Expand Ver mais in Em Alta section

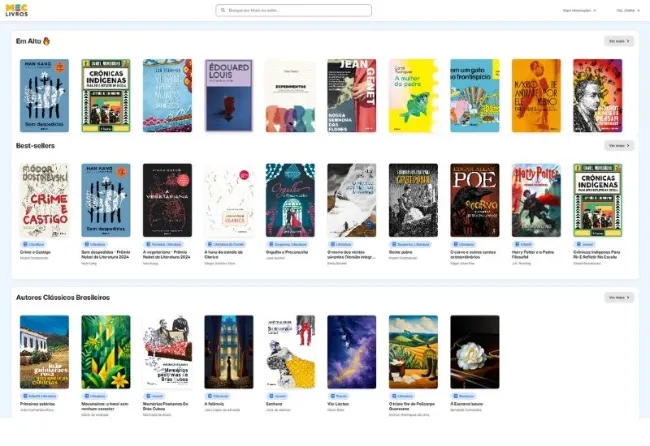pyautogui.click(x=618, y=41)
